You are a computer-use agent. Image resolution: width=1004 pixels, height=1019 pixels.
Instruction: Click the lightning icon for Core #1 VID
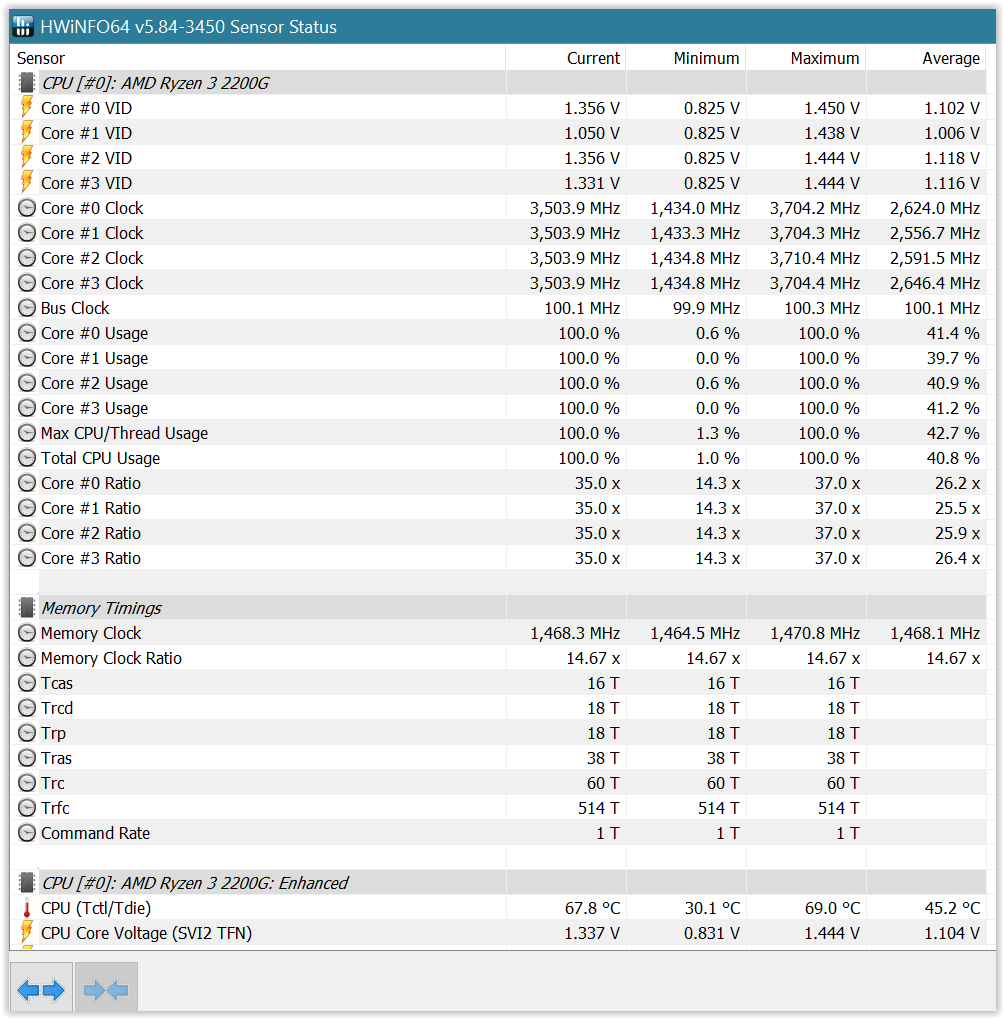27,133
